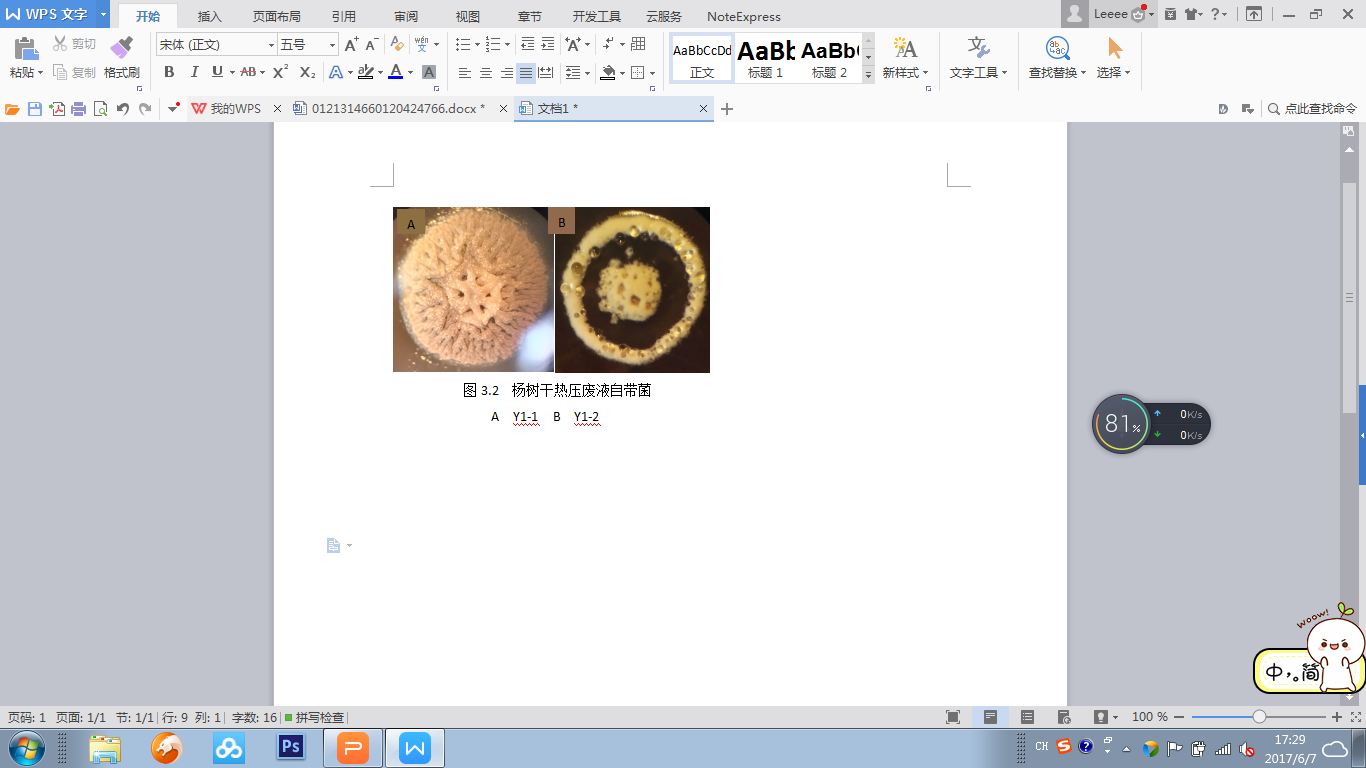
Task: Click the Text Tools (文字工具) icon
Action: 978,47
